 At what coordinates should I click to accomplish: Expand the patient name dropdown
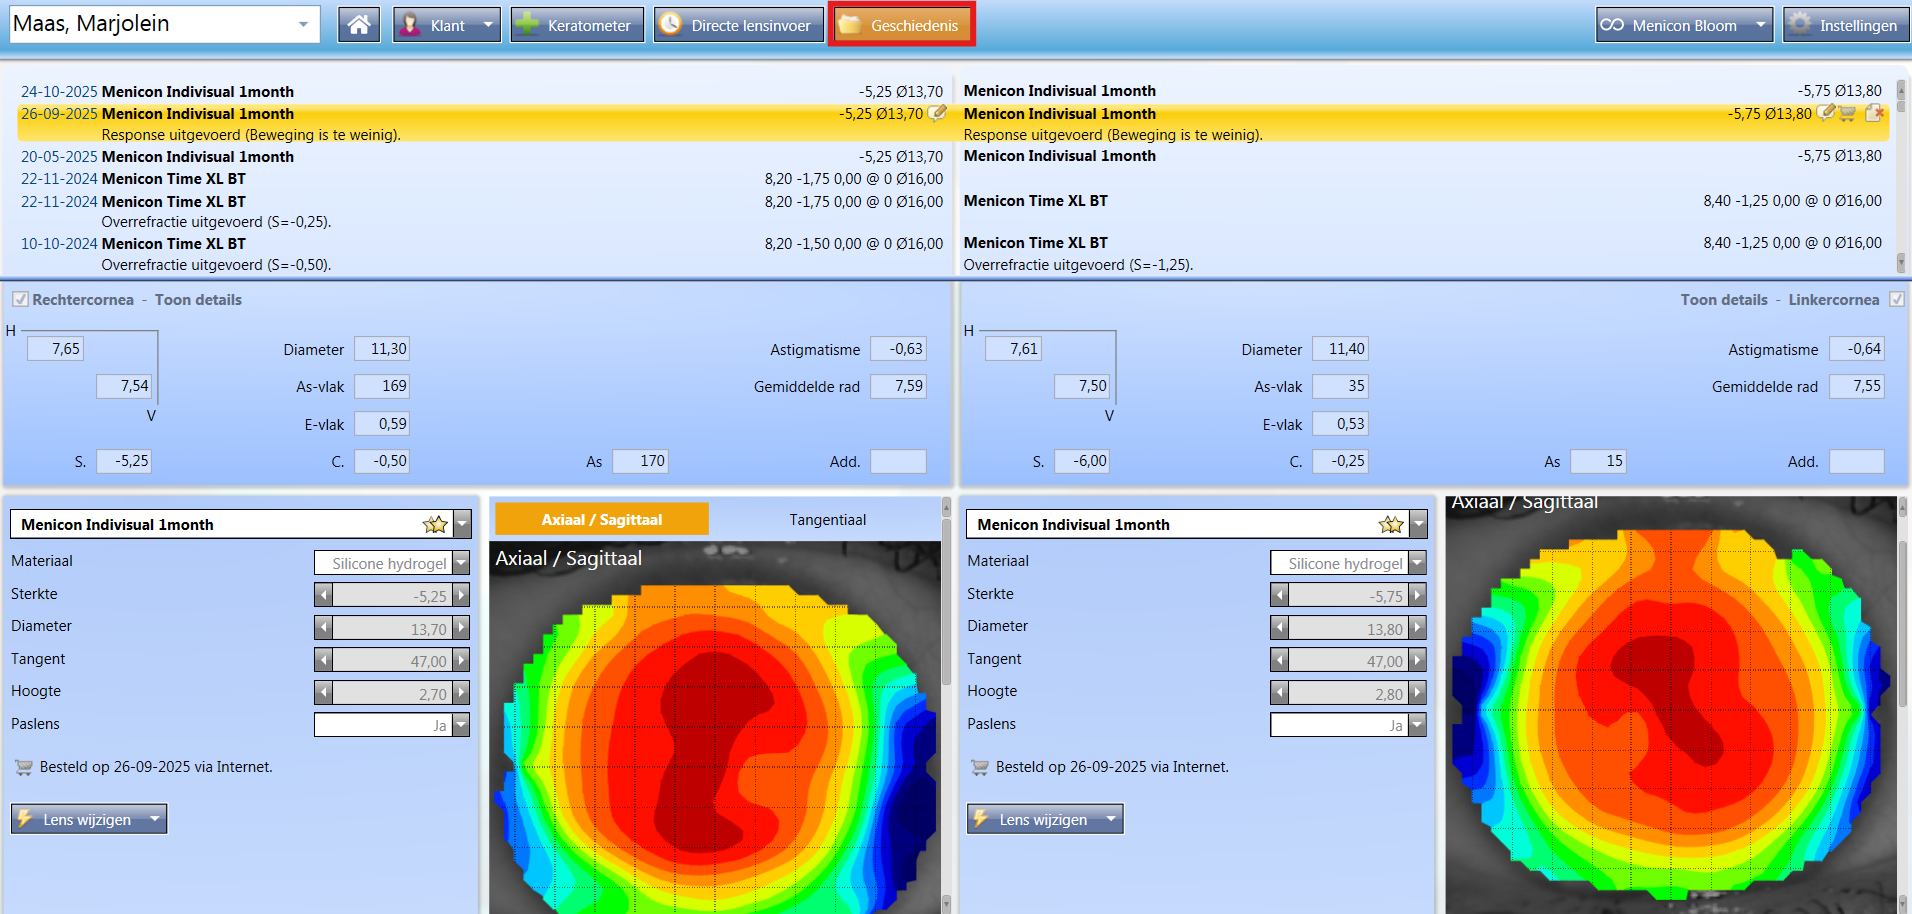(303, 24)
